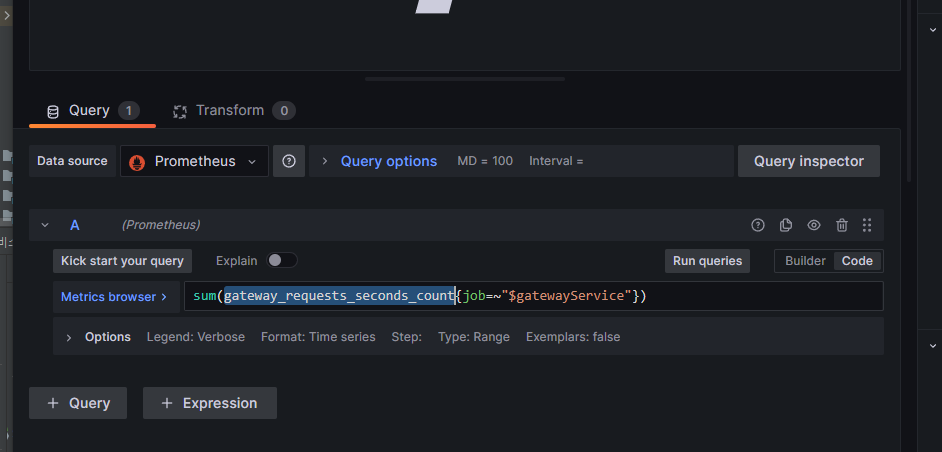Toggle the Explain switch

click(282, 260)
